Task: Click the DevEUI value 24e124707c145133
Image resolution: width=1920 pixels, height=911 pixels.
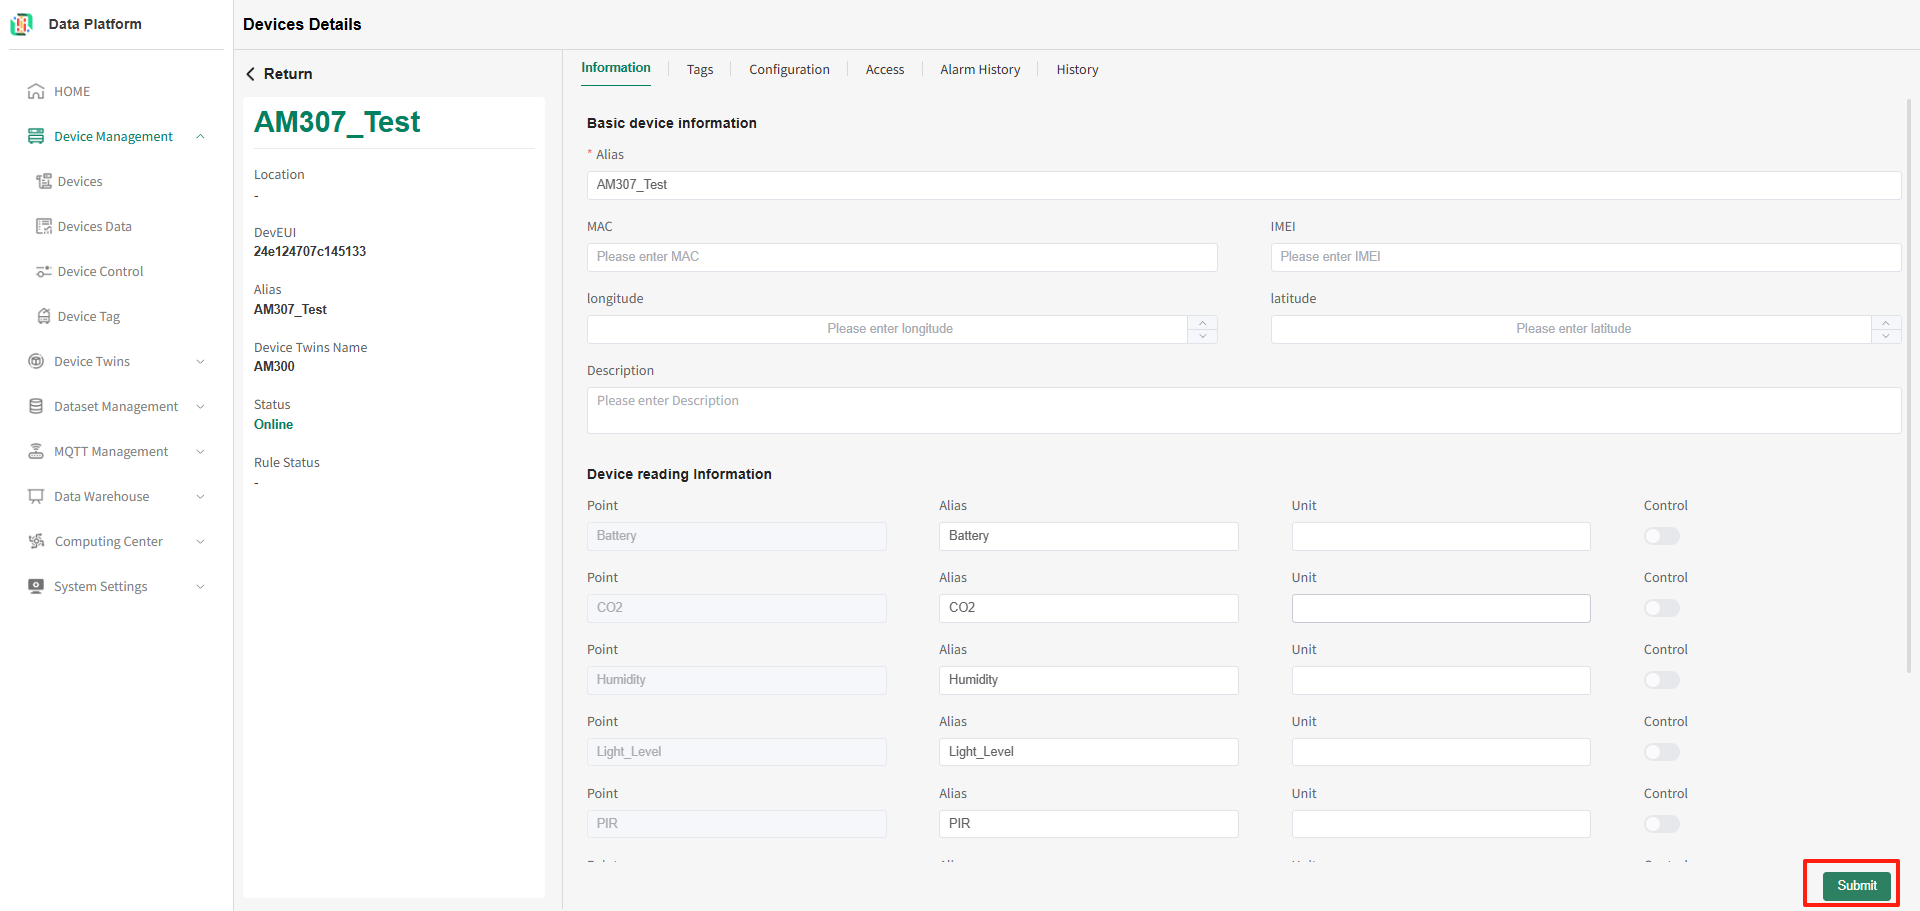Action: click(310, 251)
